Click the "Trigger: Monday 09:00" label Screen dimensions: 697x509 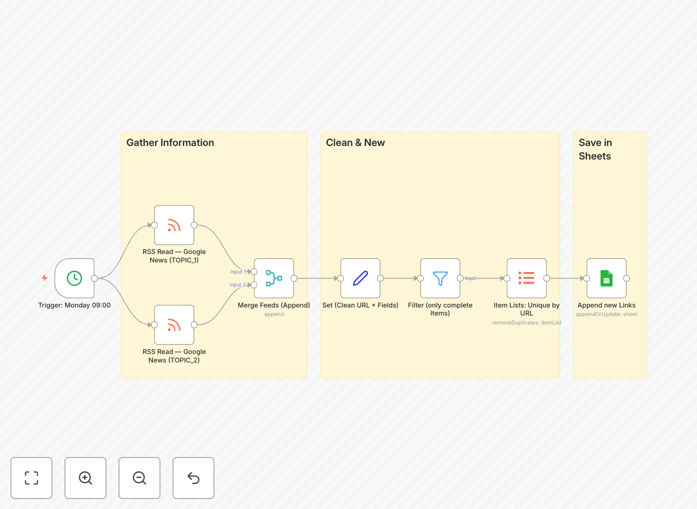pos(74,305)
